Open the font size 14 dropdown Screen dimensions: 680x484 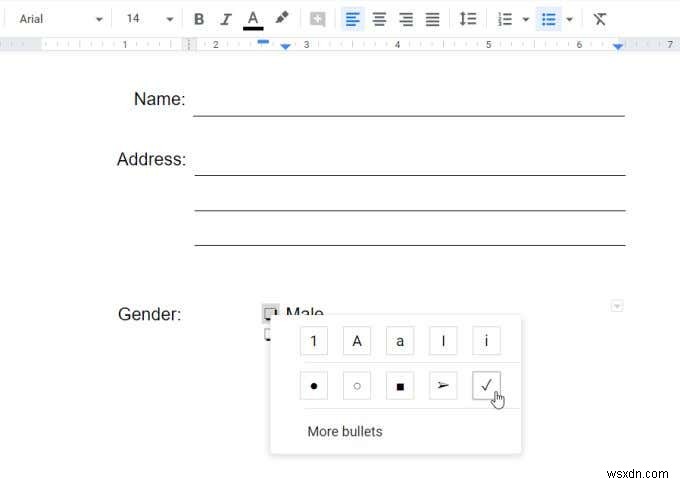point(149,19)
